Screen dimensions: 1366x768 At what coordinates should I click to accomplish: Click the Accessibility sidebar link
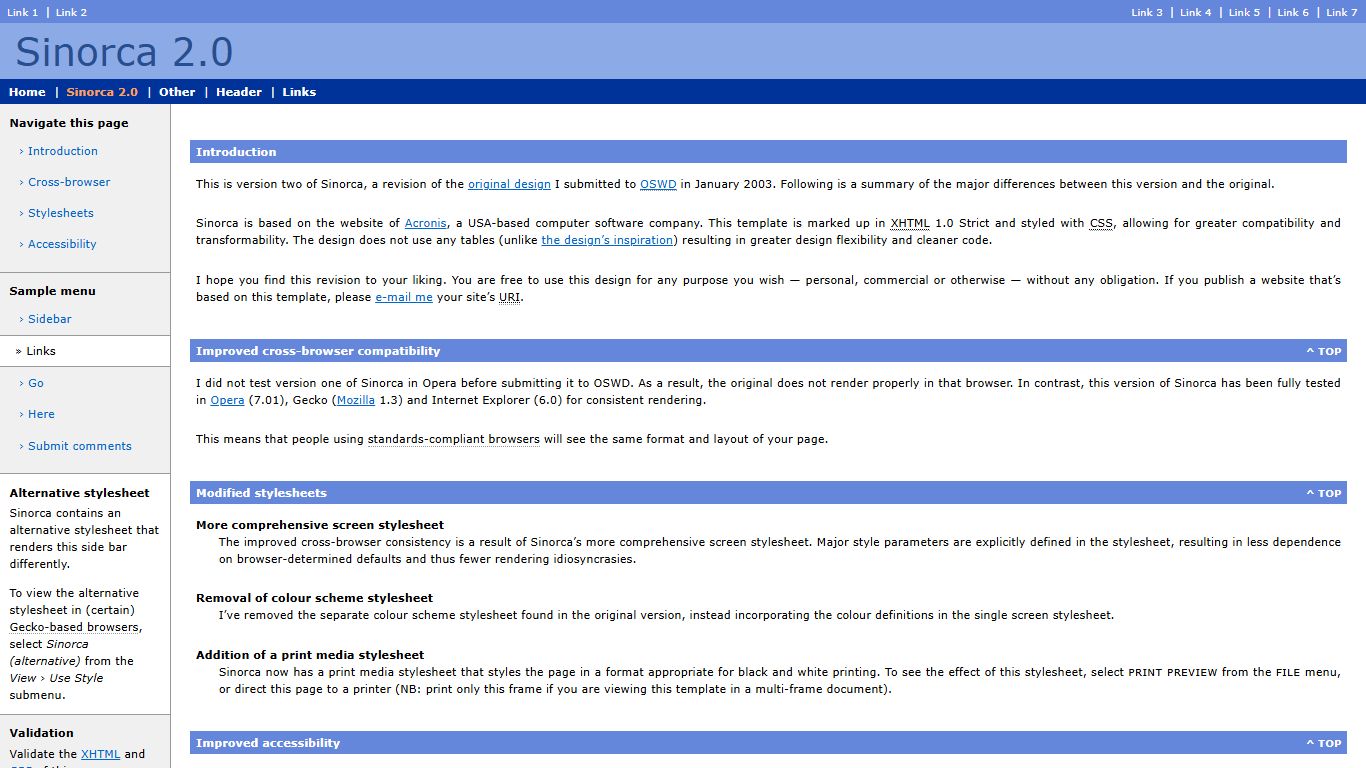coord(62,244)
